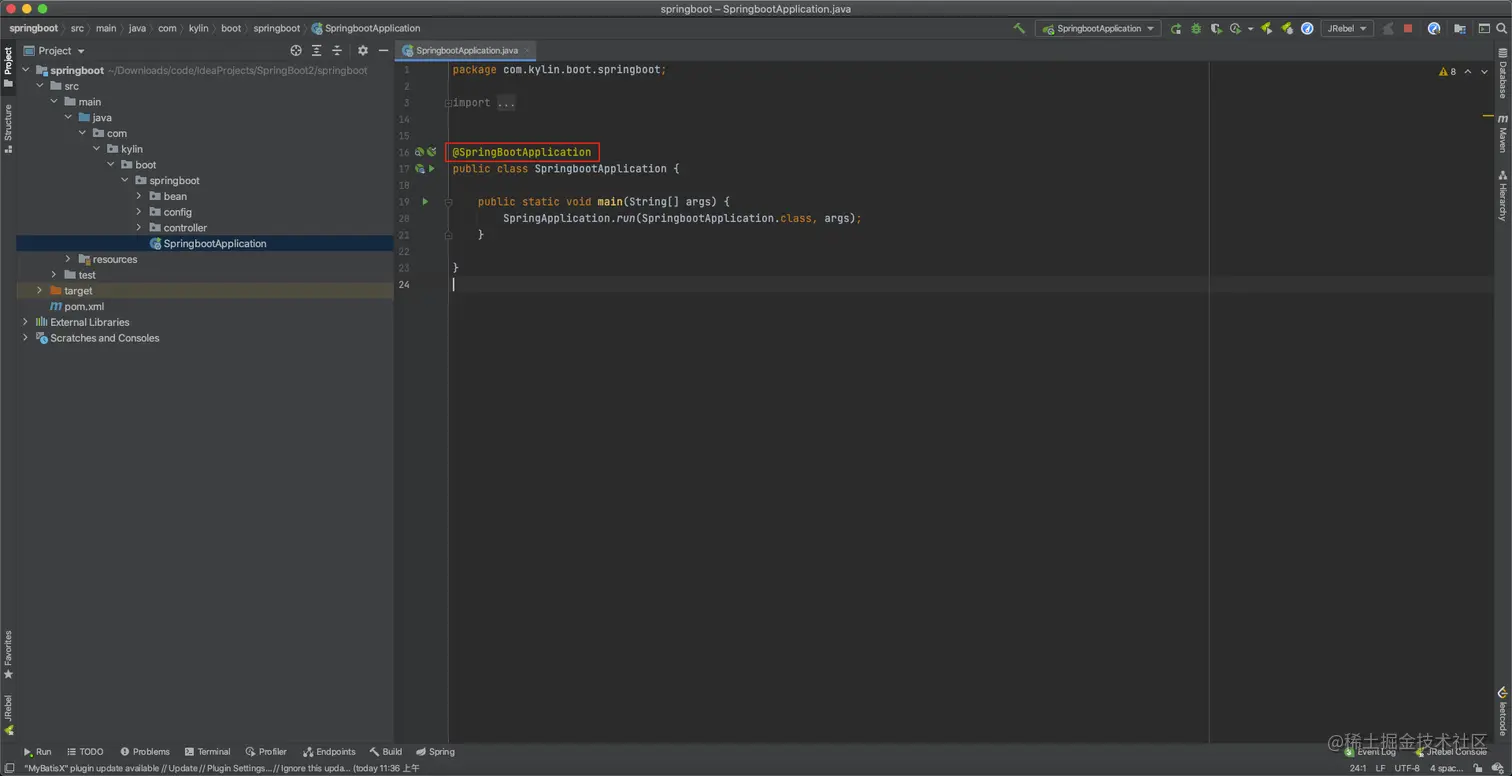Open the profiler options dropdown arrow
This screenshot has width=1512, height=776.
click(x=1250, y=29)
